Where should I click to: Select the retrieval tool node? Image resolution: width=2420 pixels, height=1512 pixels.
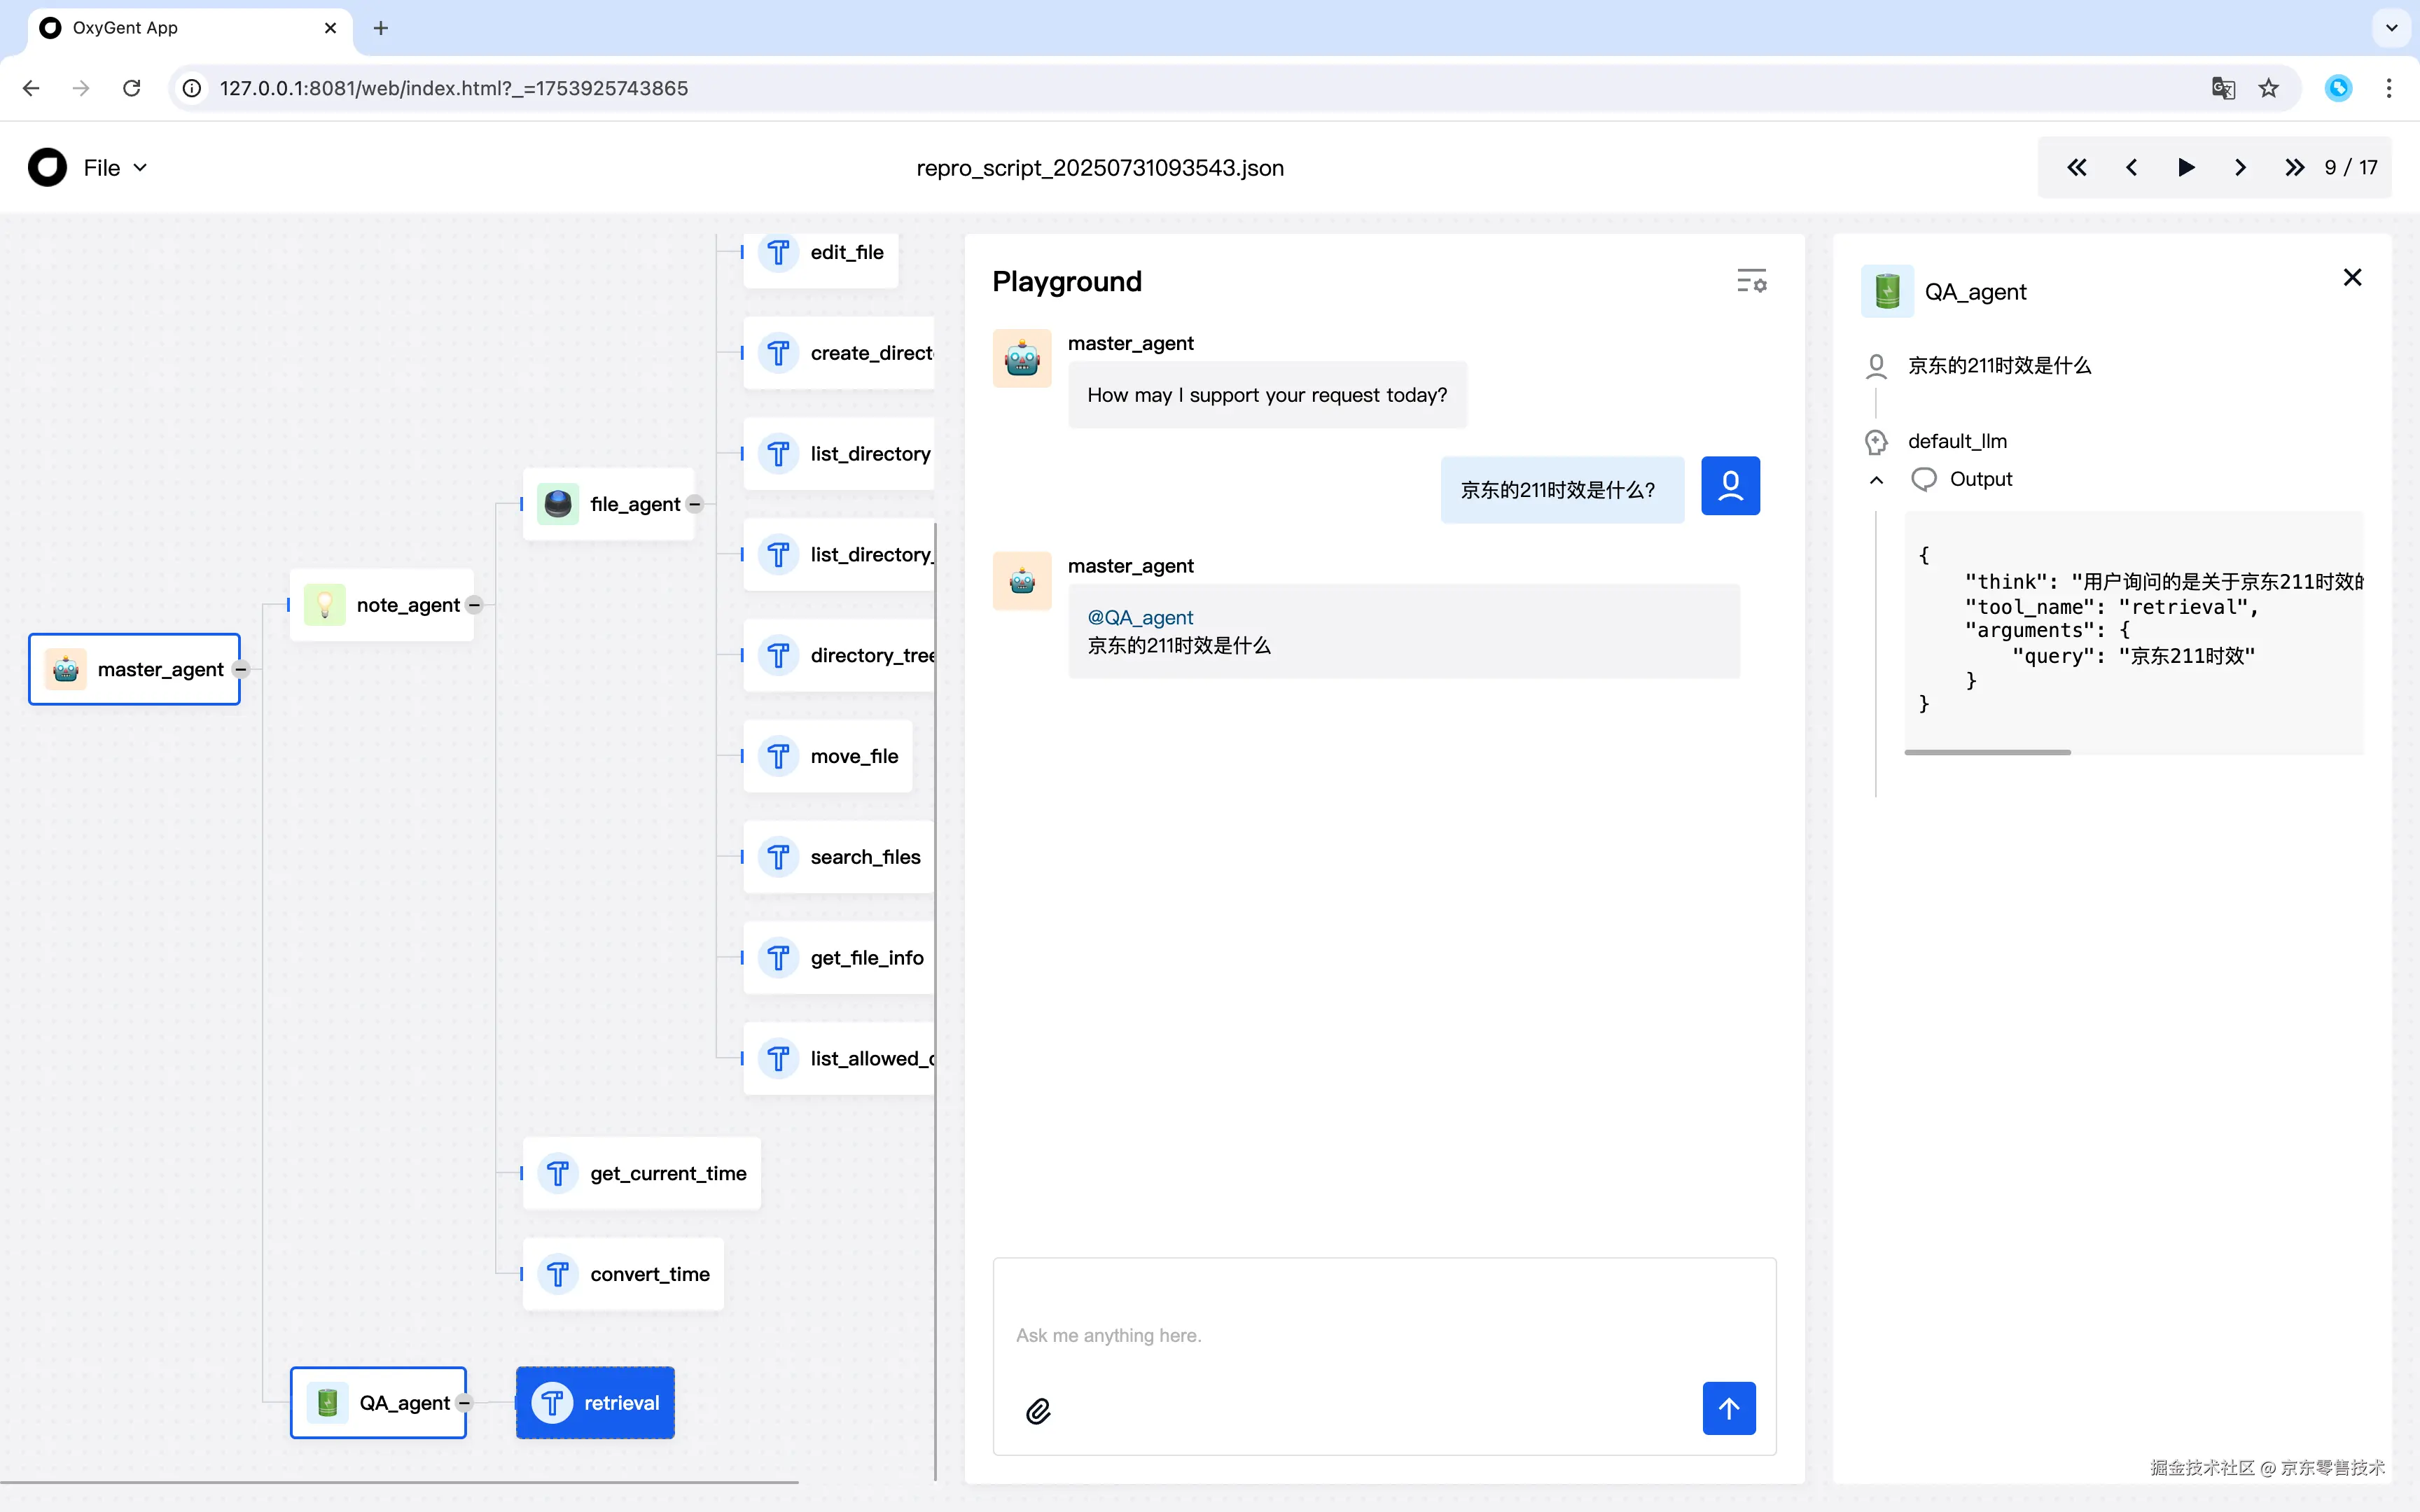[x=595, y=1403]
